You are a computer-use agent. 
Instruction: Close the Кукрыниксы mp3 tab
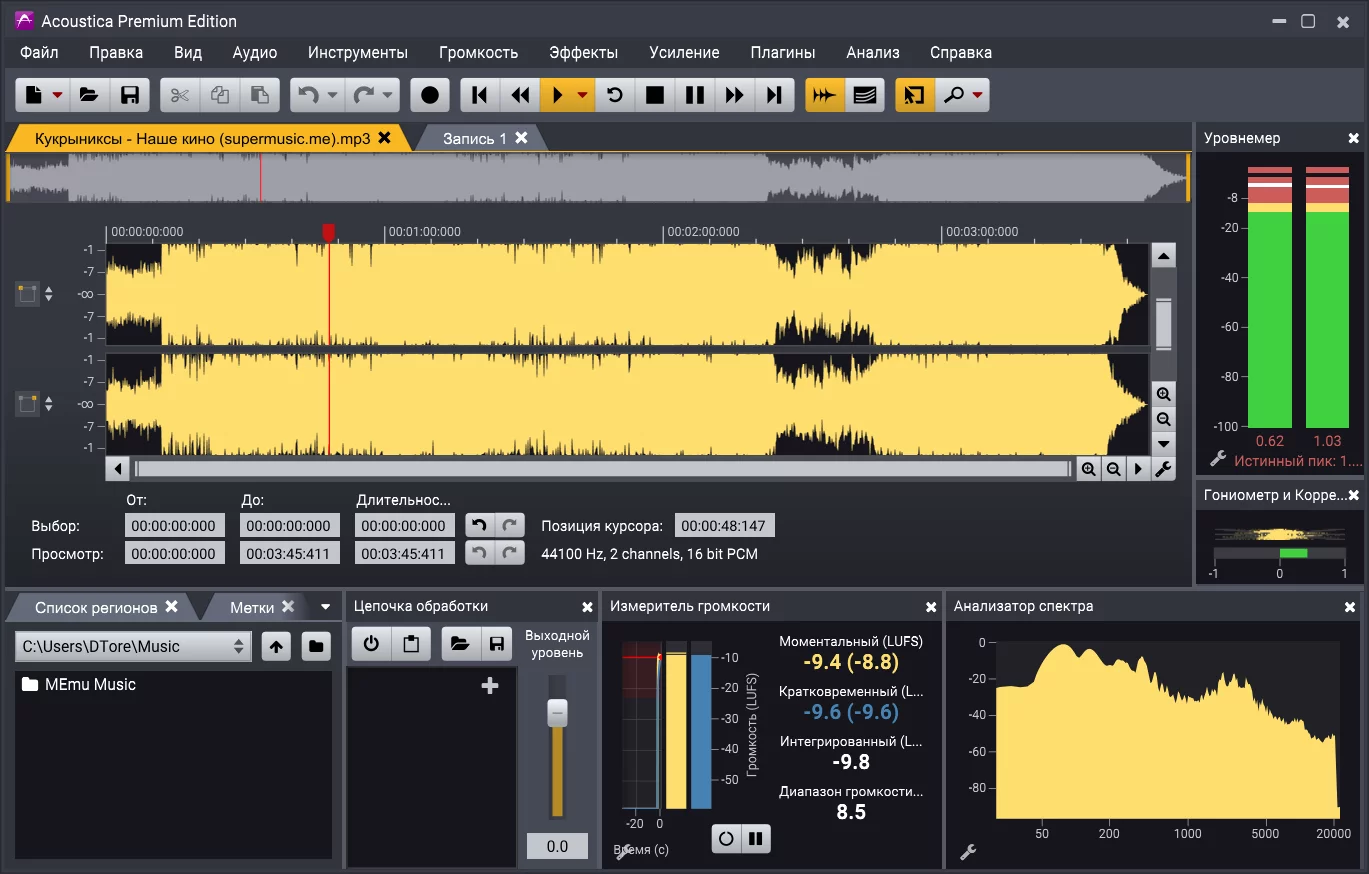coord(384,138)
